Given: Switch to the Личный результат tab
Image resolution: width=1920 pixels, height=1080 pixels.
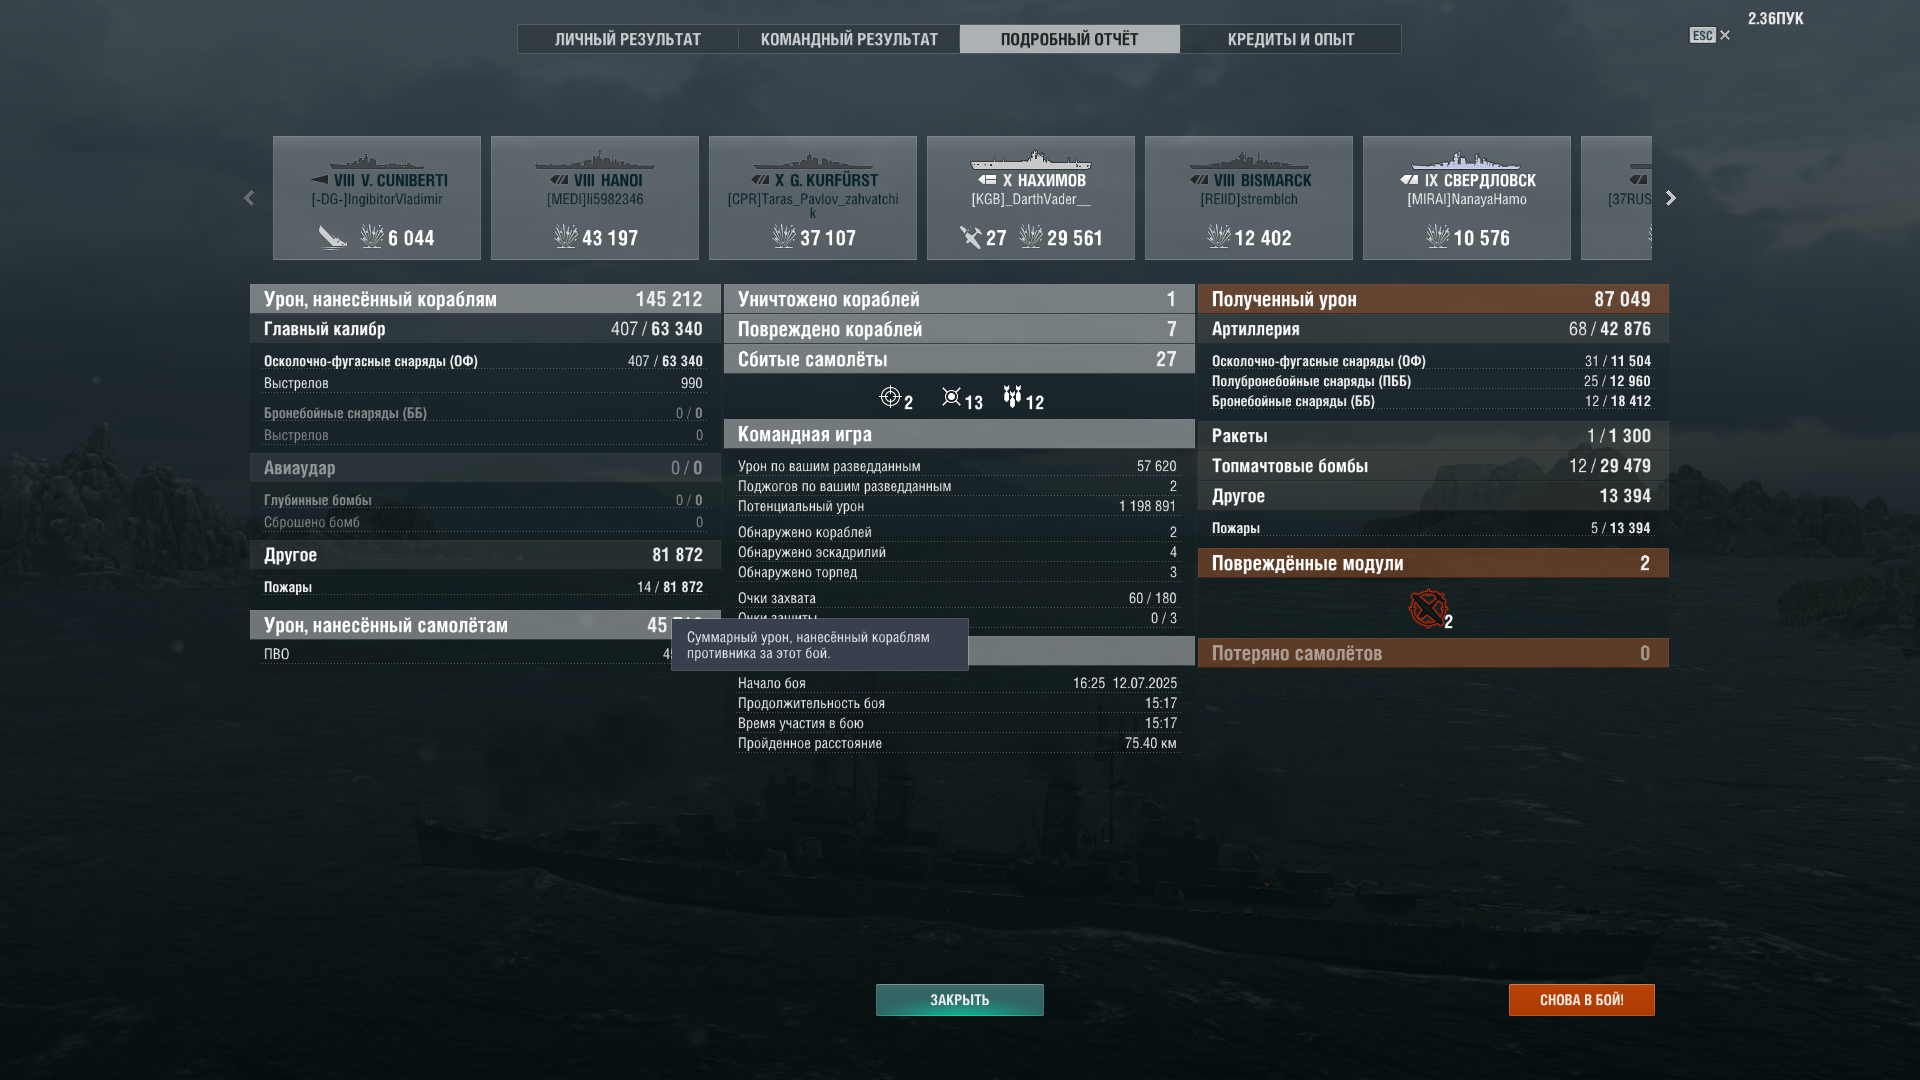Looking at the screenshot, I should click(628, 39).
